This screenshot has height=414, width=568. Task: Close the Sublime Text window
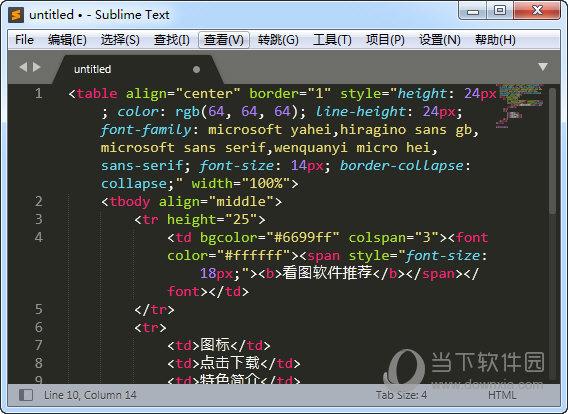(537, 10)
